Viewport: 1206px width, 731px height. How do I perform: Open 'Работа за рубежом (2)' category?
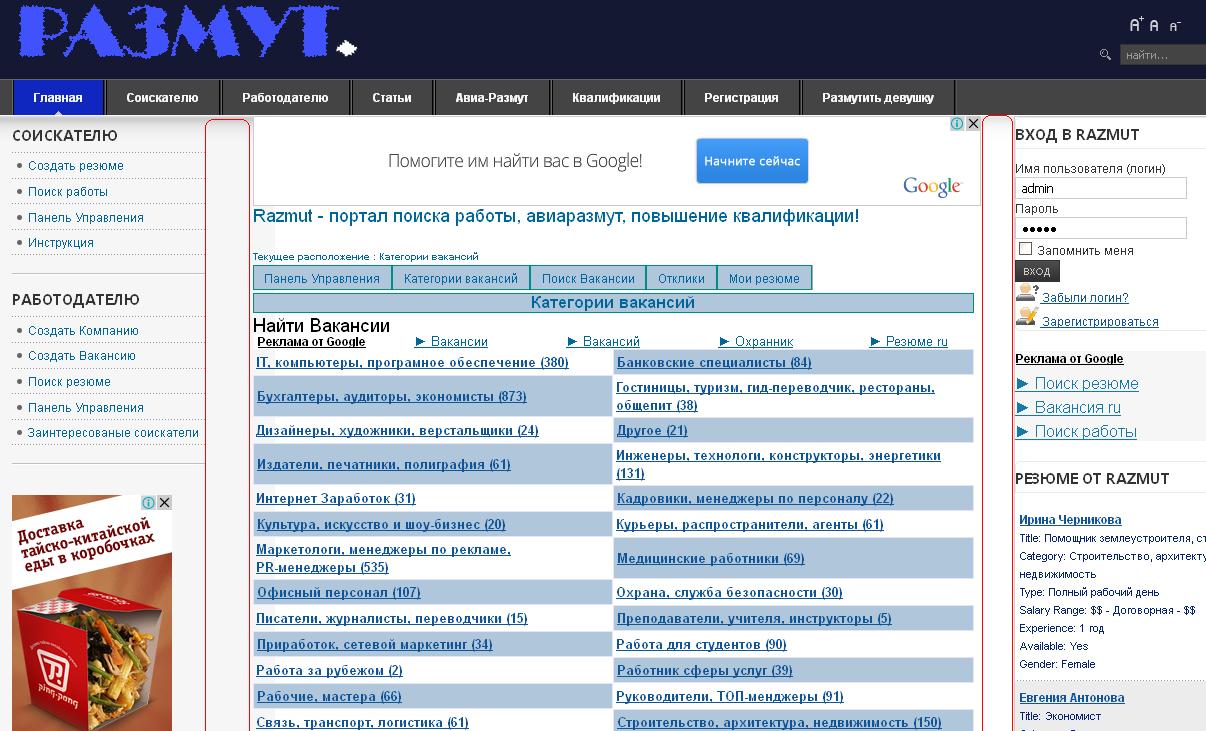coord(329,671)
